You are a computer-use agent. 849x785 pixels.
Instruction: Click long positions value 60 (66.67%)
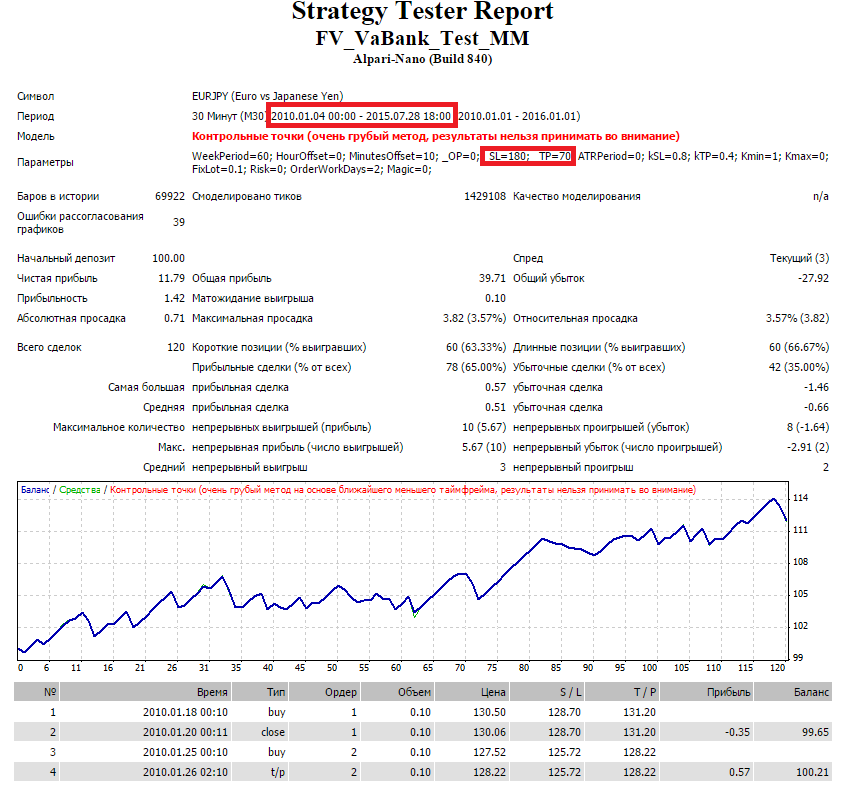(799, 348)
